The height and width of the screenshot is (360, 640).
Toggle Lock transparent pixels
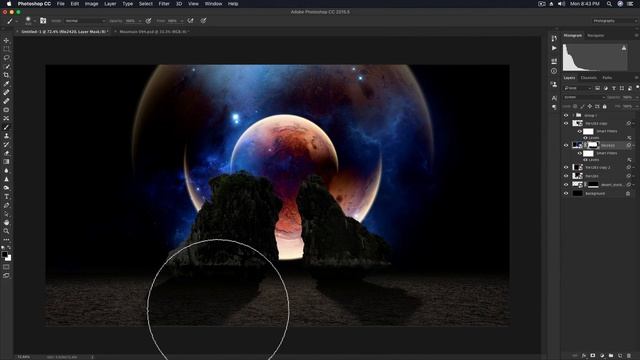[x=575, y=107]
